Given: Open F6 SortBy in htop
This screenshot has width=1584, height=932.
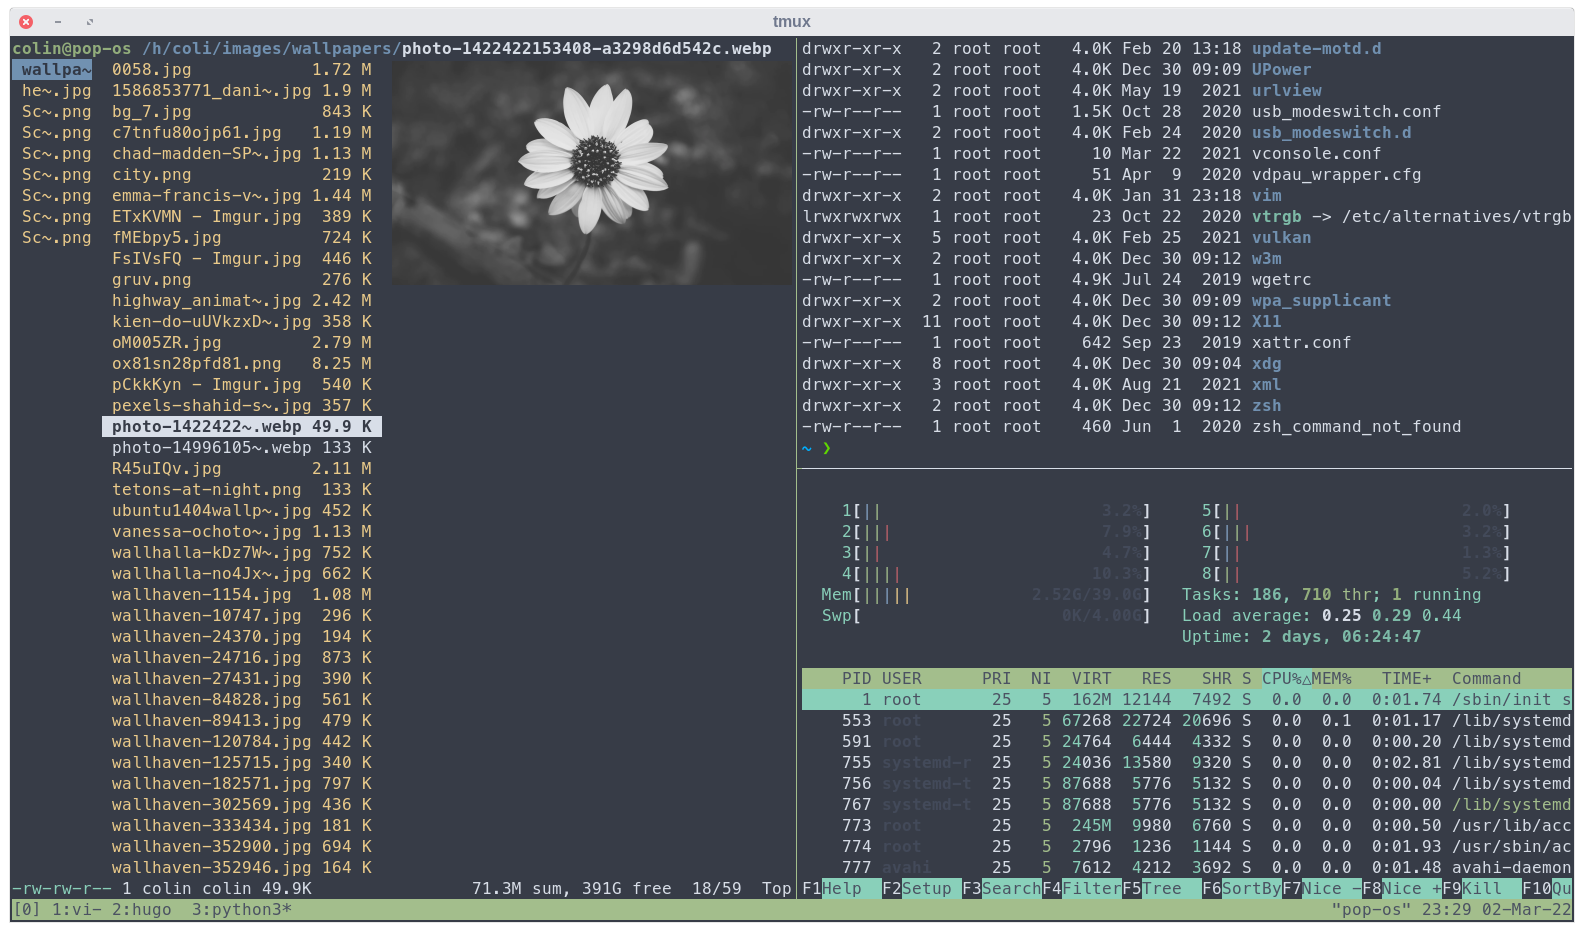Looking at the screenshot, I should (x=1242, y=889).
